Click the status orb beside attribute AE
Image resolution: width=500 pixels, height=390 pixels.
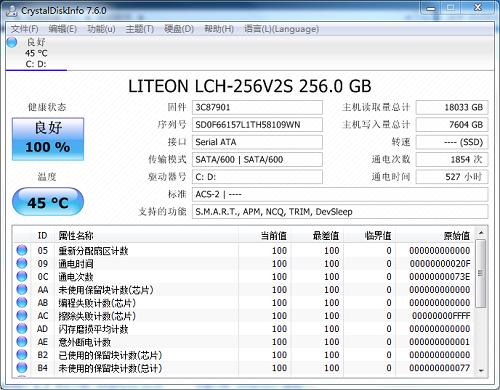tap(22, 341)
